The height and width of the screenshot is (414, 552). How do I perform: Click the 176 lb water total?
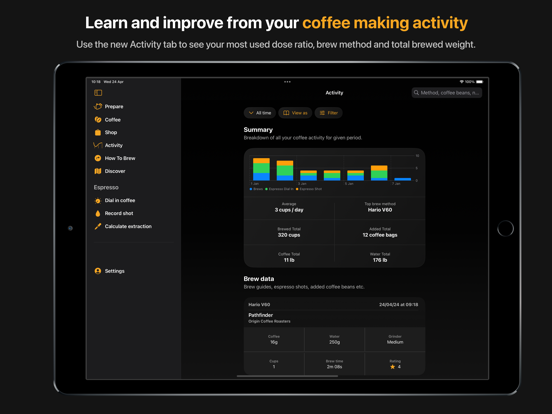(380, 260)
